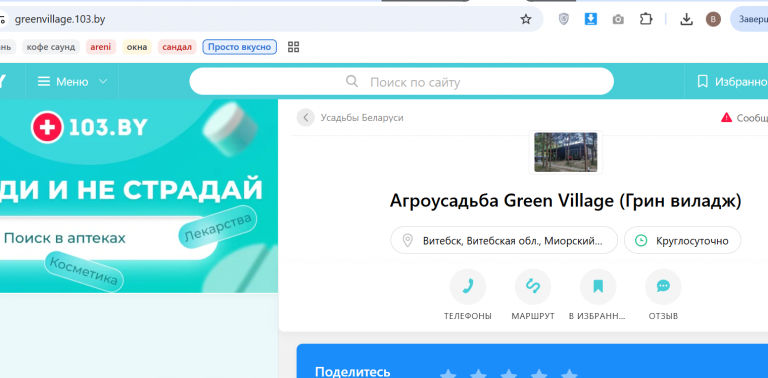Open the profile avatar 'B'
The width and height of the screenshot is (768, 378).
pyautogui.click(x=713, y=19)
